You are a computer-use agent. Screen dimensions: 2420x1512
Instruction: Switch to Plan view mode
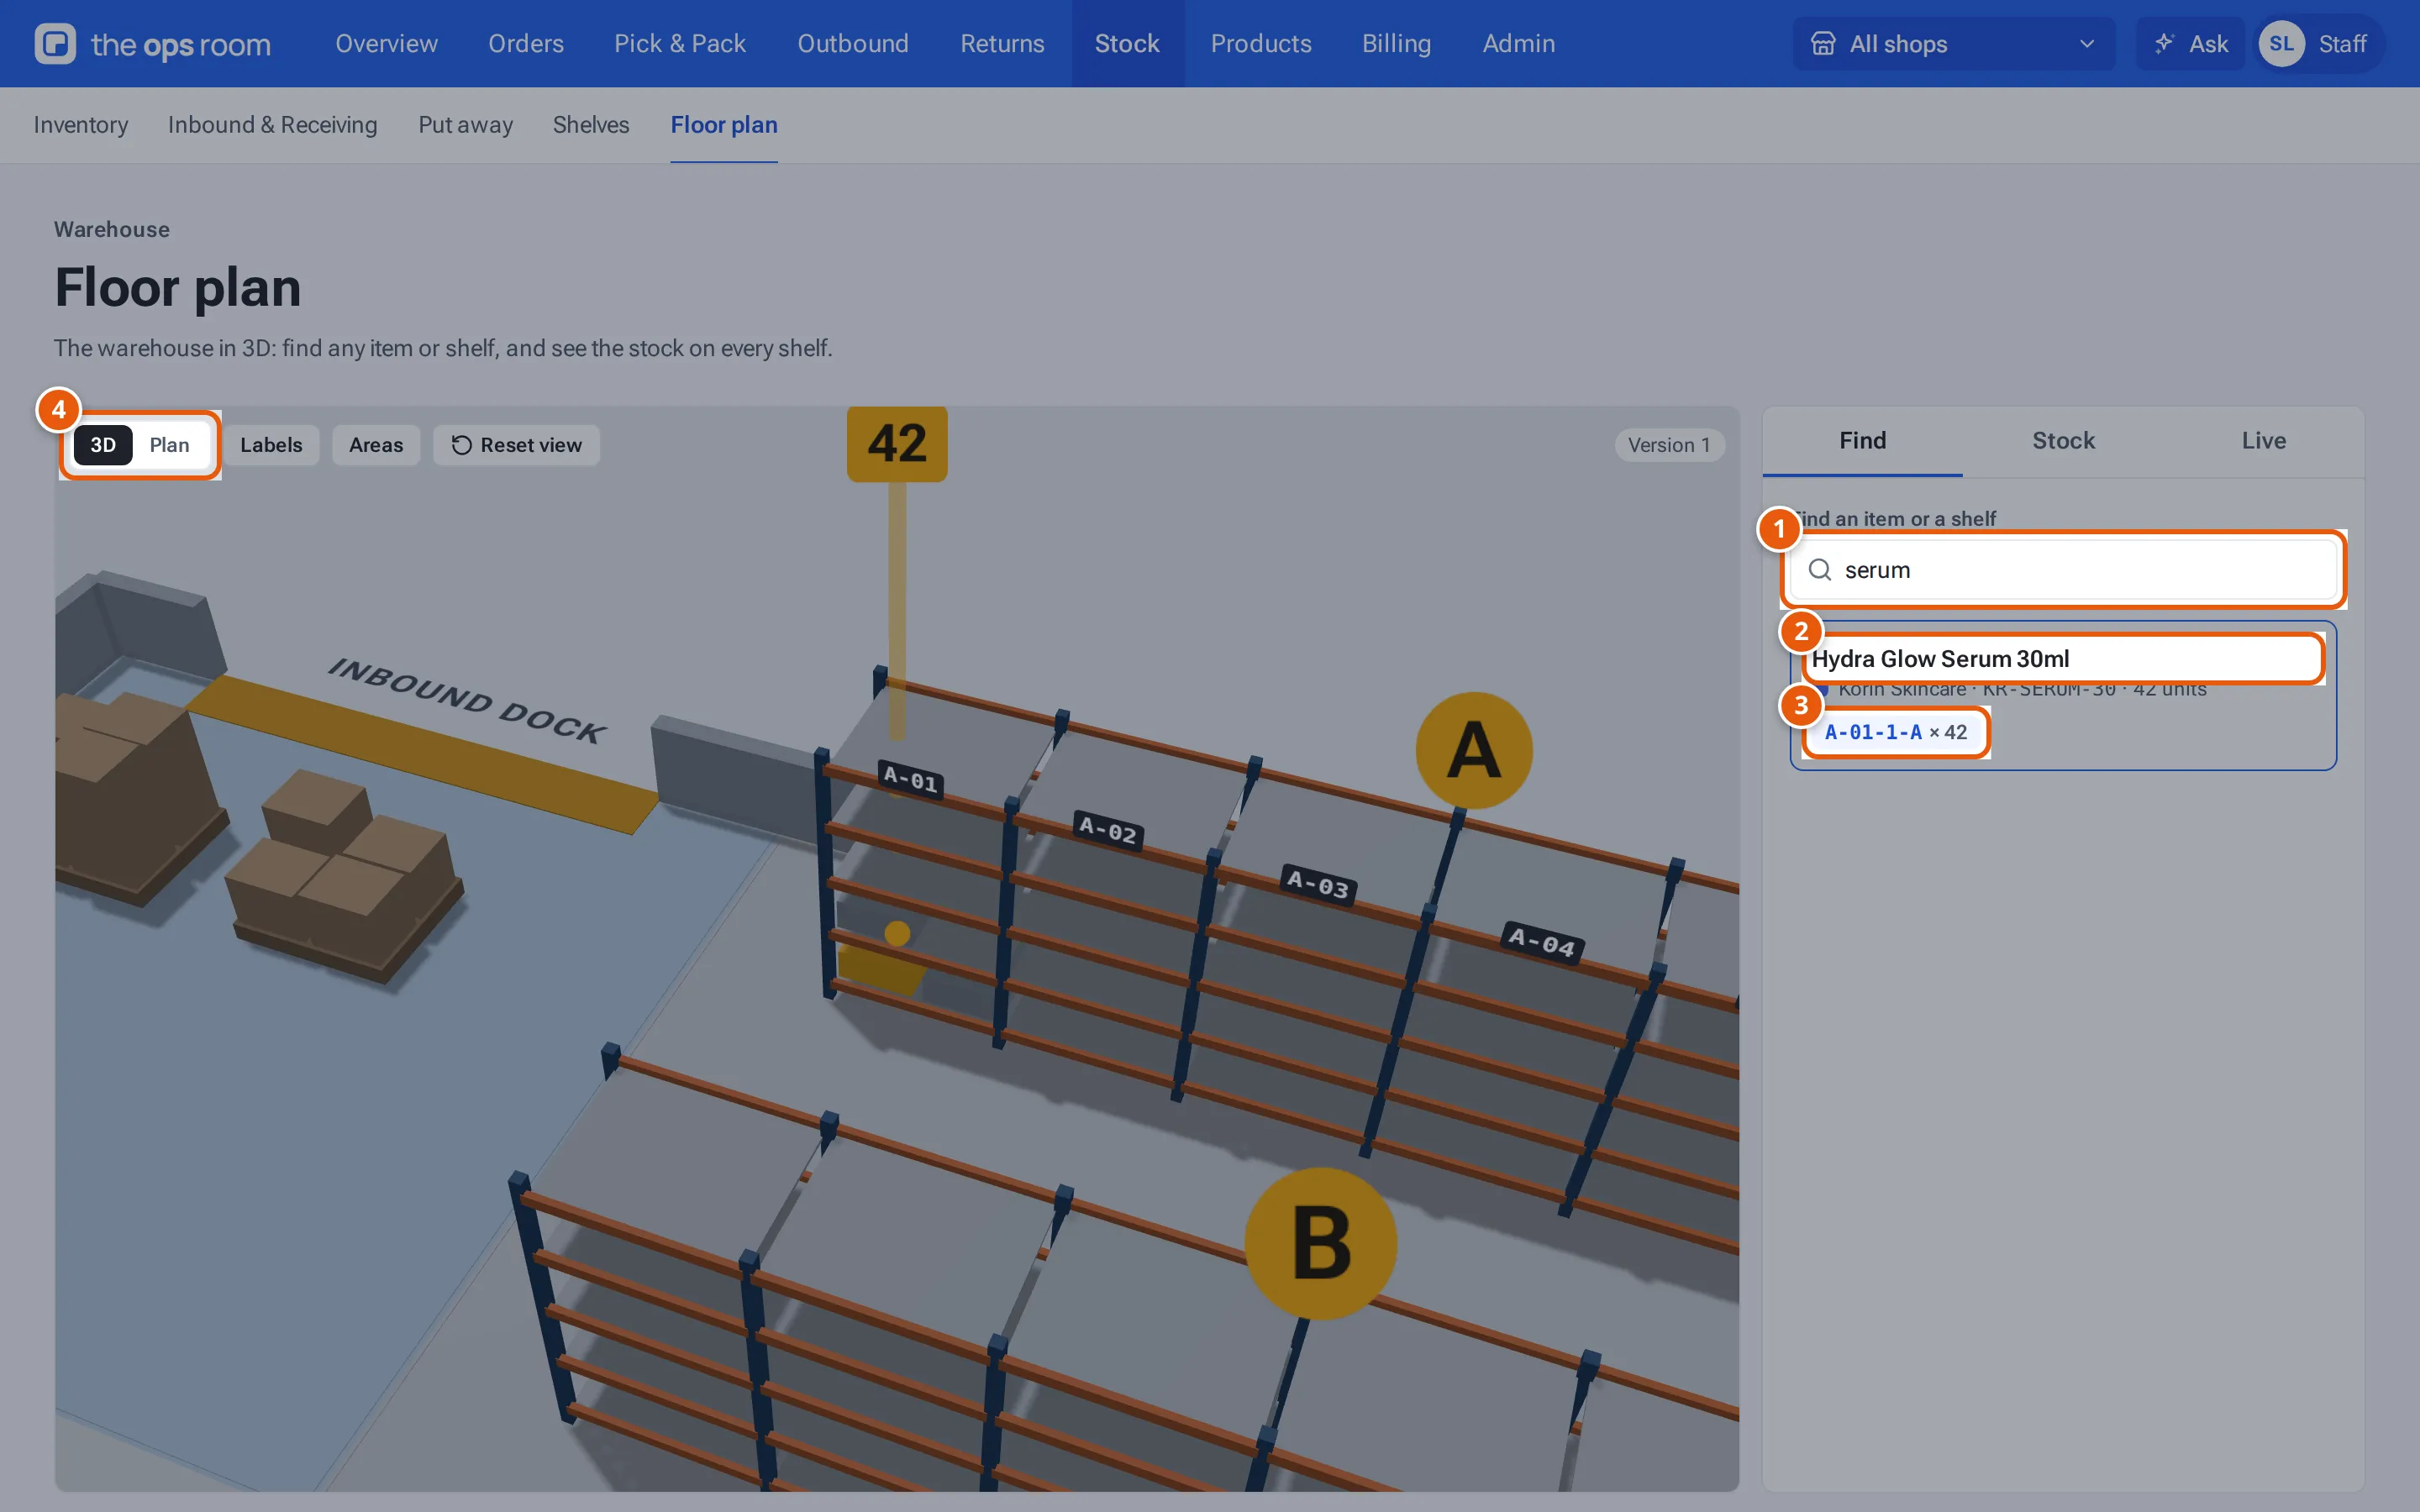(x=169, y=445)
